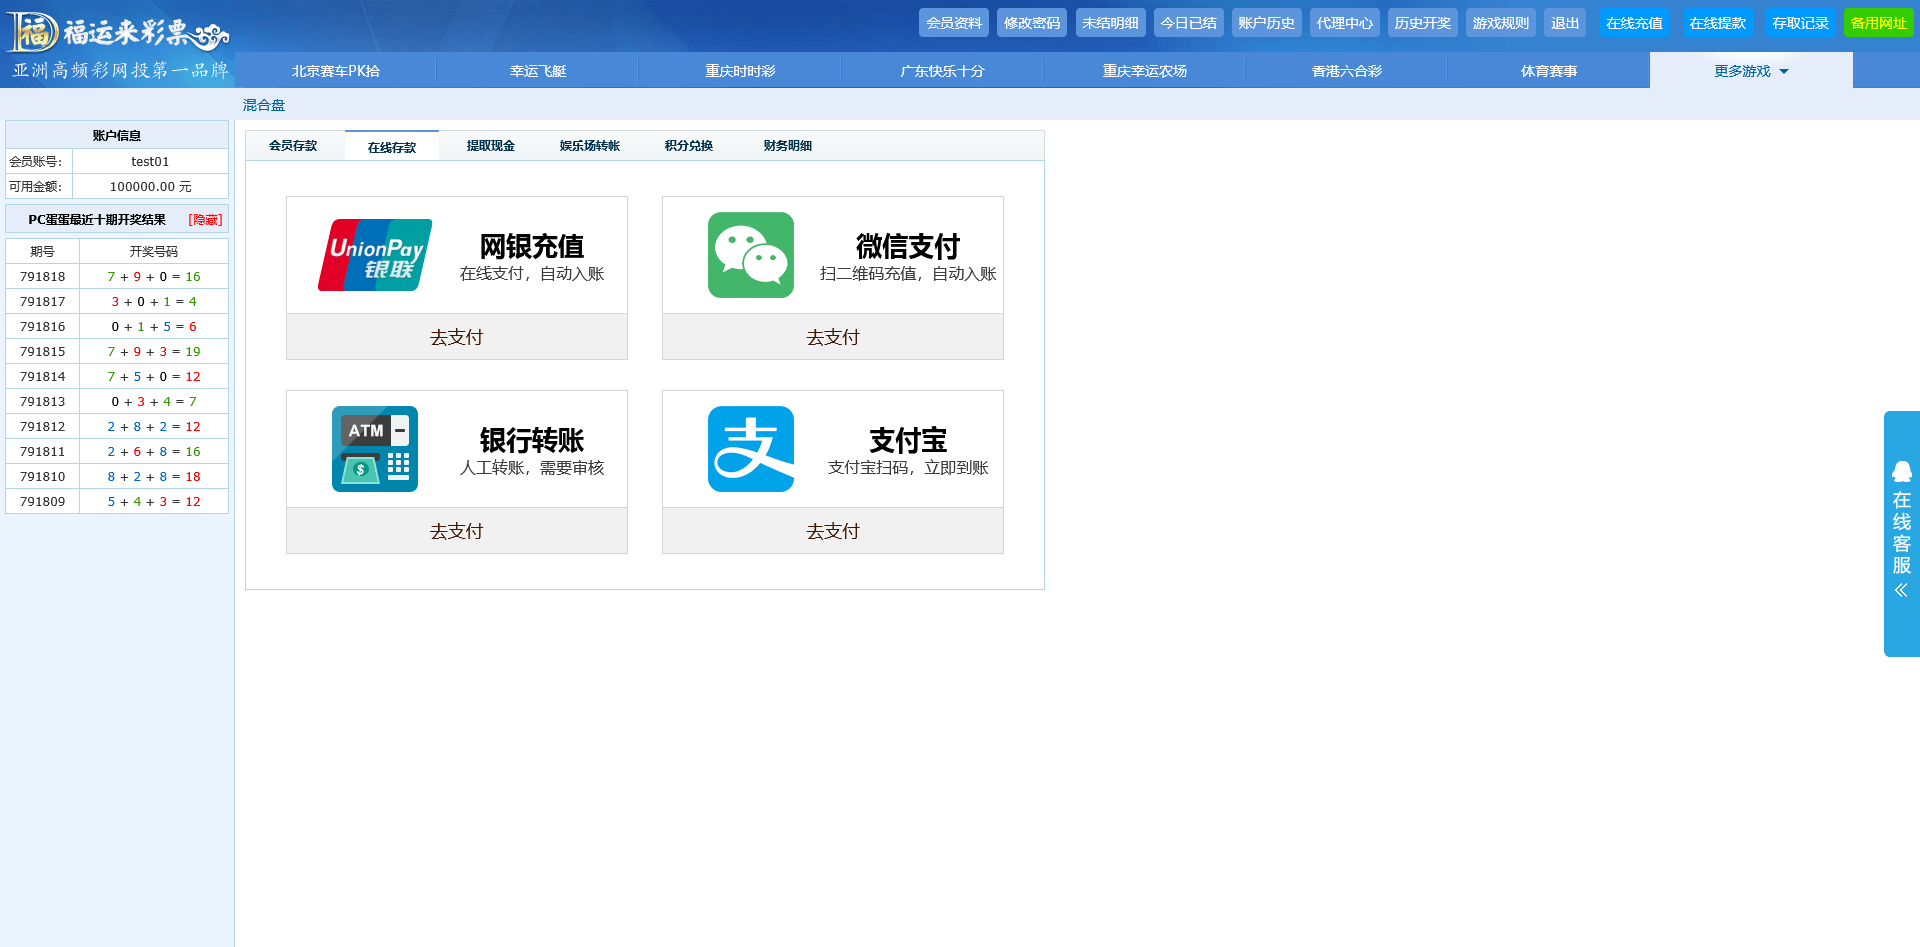The width and height of the screenshot is (1920, 947).
Task: Click the ATM 银行转账 transfer icon
Action: click(x=374, y=448)
